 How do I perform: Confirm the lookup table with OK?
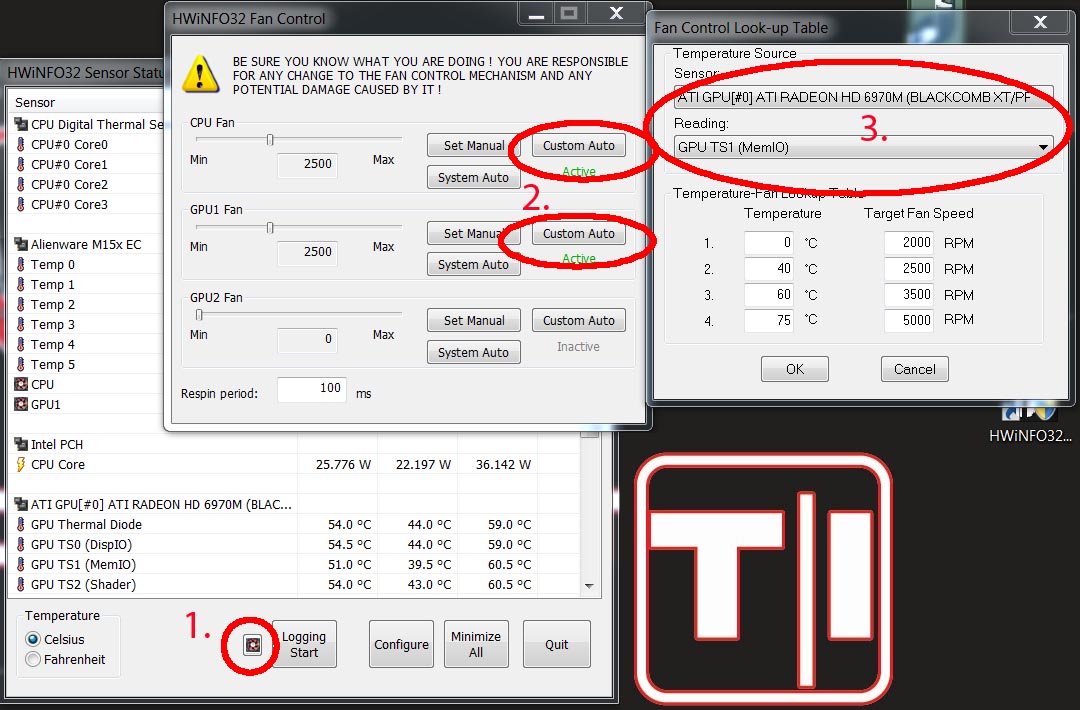tap(795, 369)
